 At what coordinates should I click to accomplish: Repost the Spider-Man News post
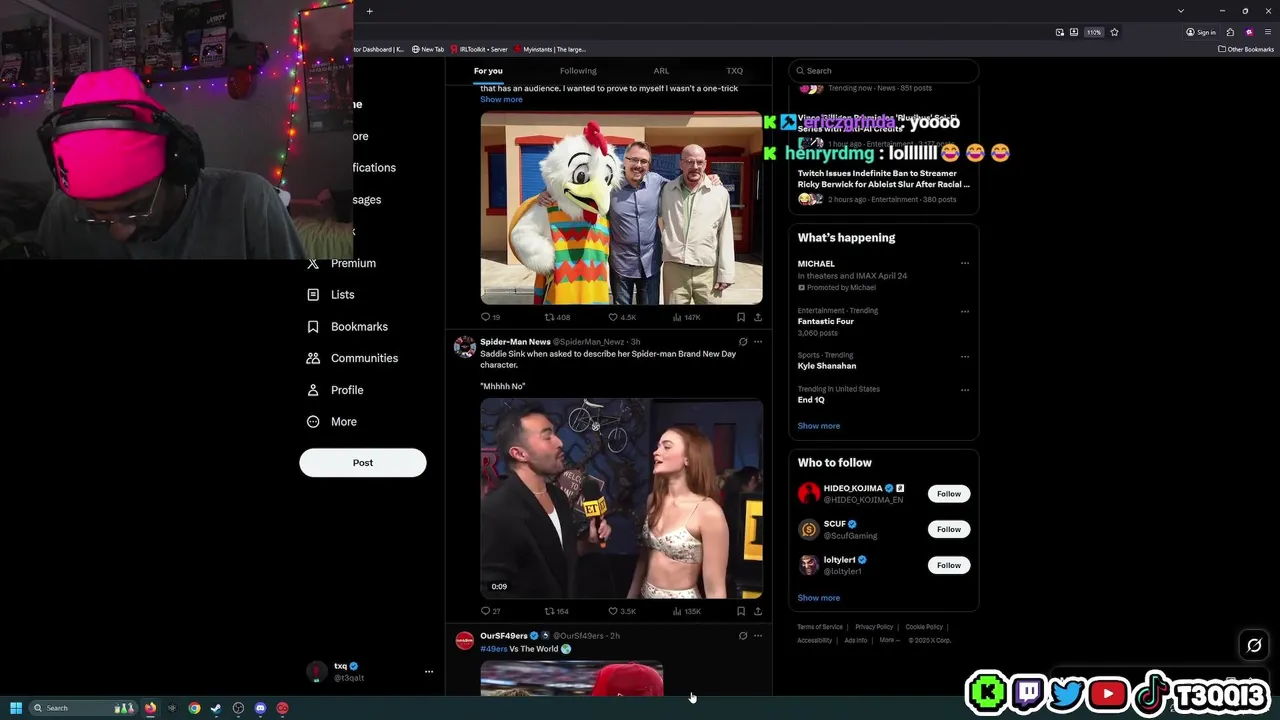tap(557, 611)
